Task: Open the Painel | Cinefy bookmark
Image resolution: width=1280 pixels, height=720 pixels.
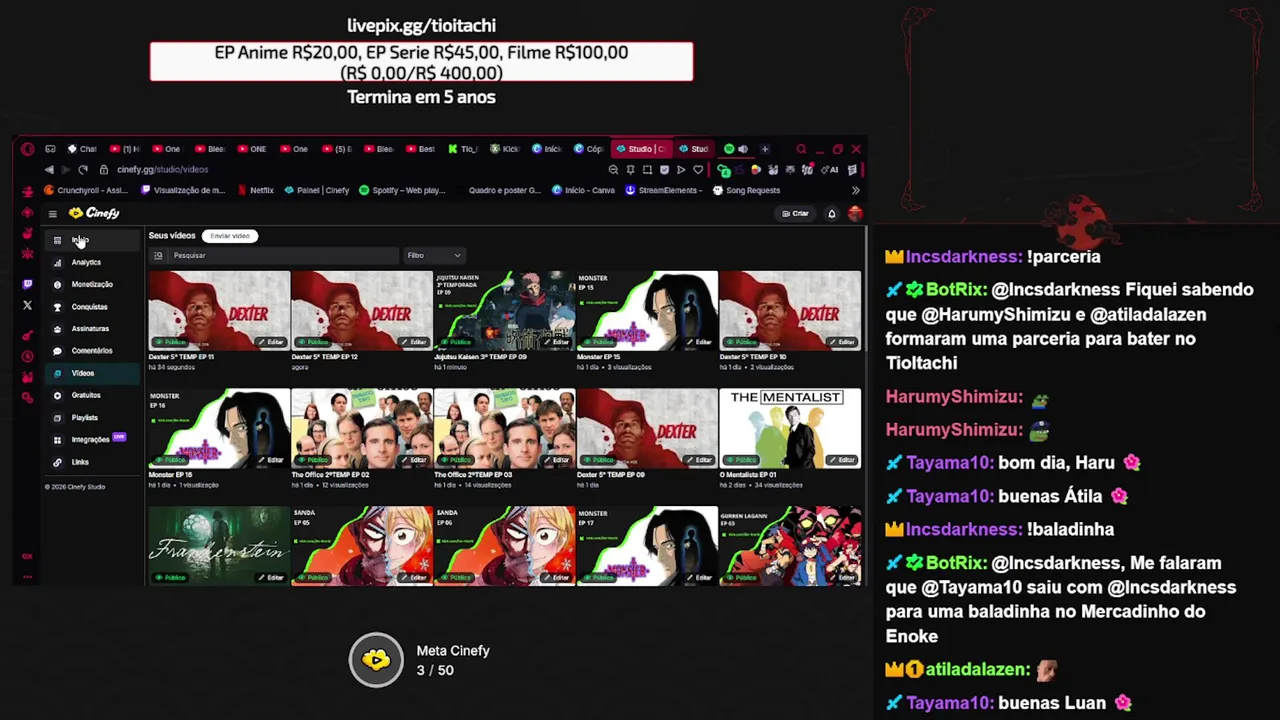Action: (317, 190)
